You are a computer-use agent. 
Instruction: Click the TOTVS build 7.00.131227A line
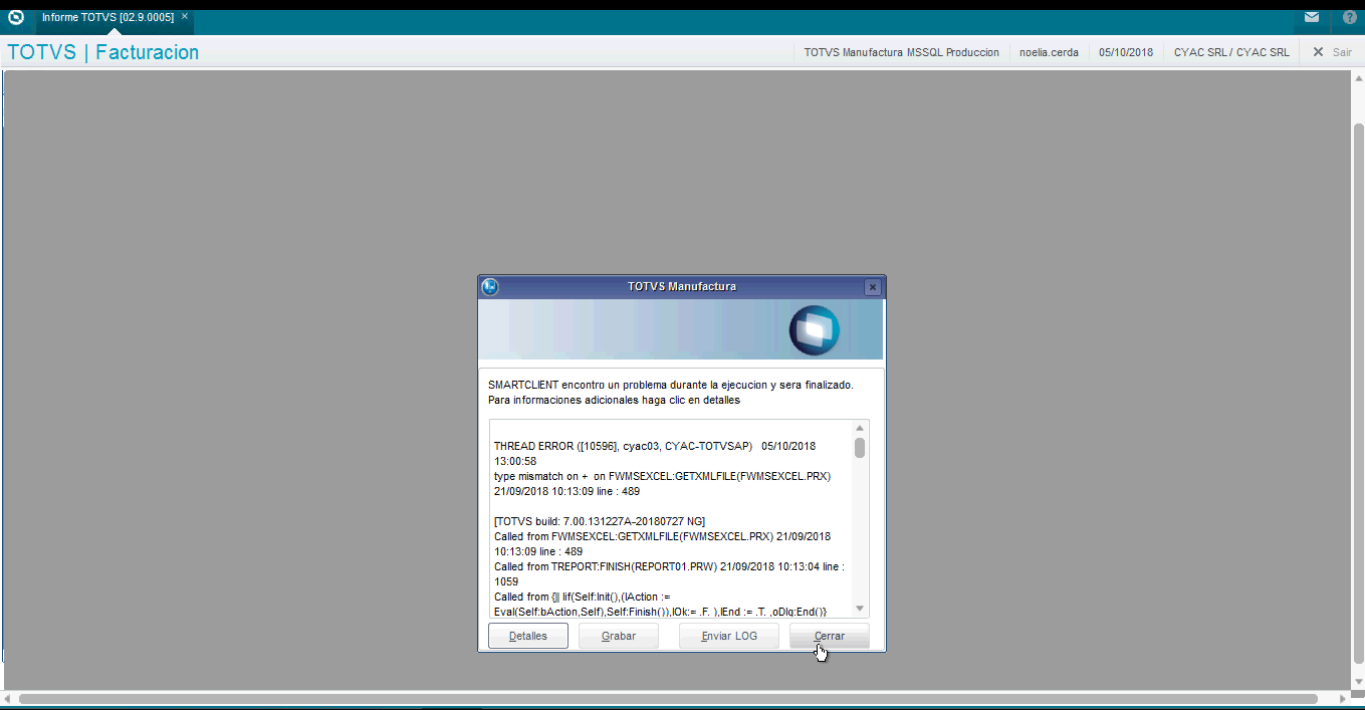[x=599, y=521]
